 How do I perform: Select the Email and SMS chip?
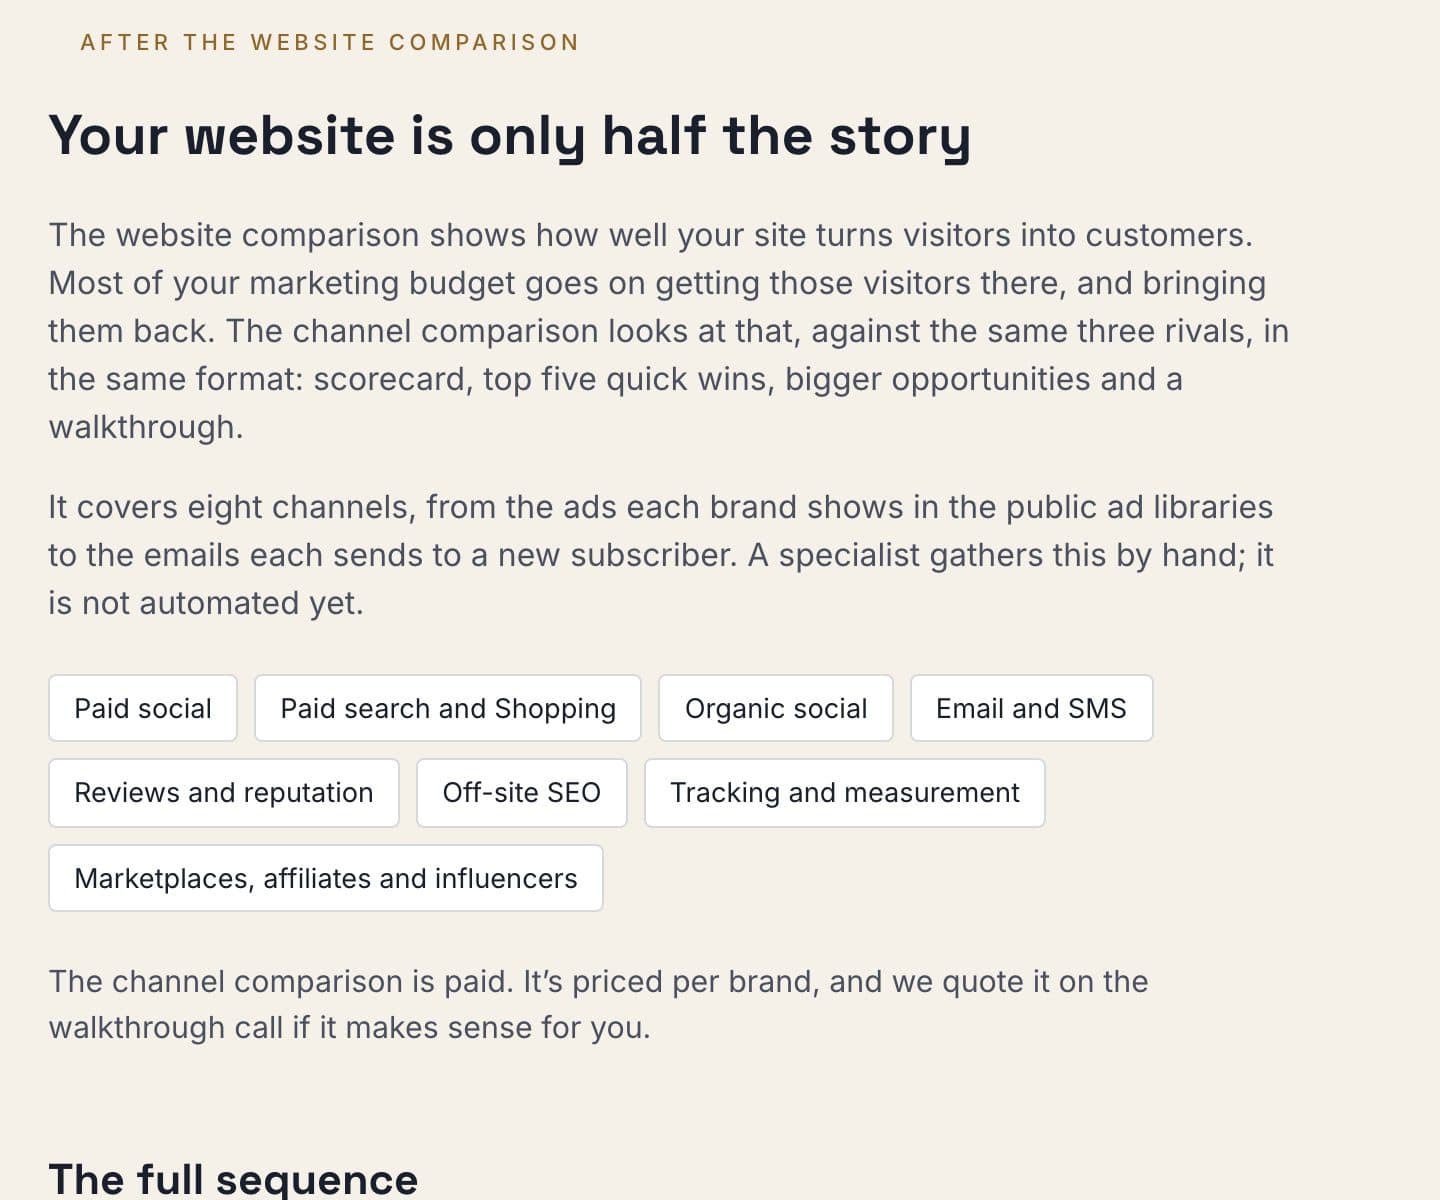click(x=1031, y=708)
